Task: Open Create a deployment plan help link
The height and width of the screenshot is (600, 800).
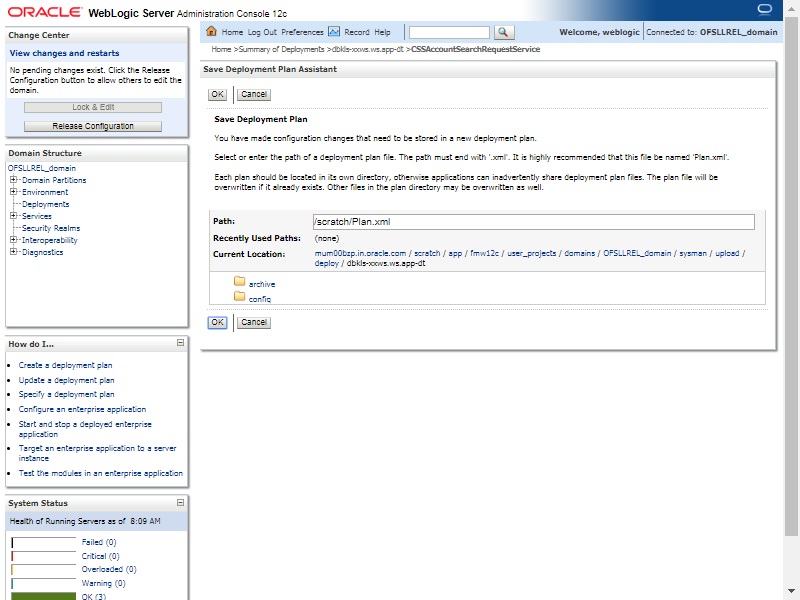Action: [65, 365]
